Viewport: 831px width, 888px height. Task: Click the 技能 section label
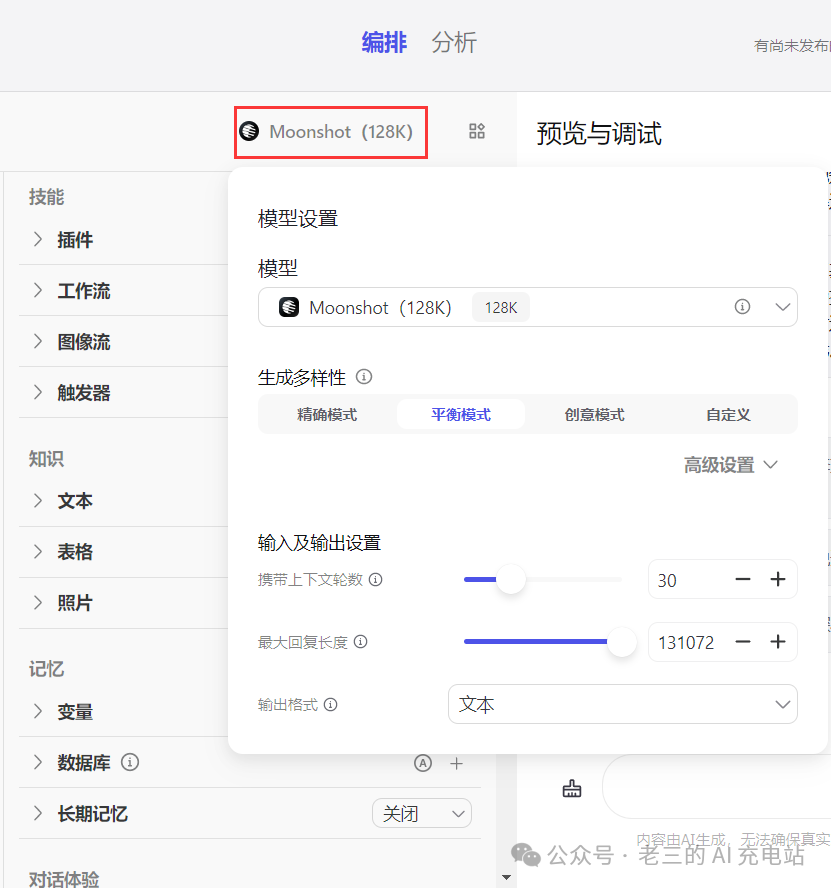[46, 197]
